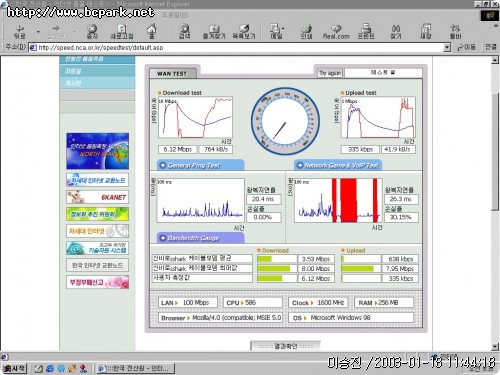Go to the Home toolbar icon
This screenshot has width=500, height=375.
click(152, 31)
